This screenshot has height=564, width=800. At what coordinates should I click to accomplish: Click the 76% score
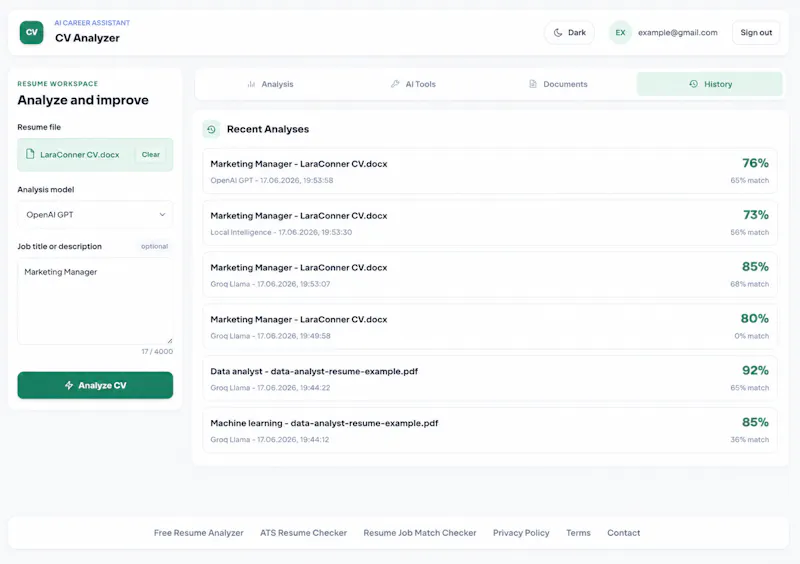(x=755, y=163)
